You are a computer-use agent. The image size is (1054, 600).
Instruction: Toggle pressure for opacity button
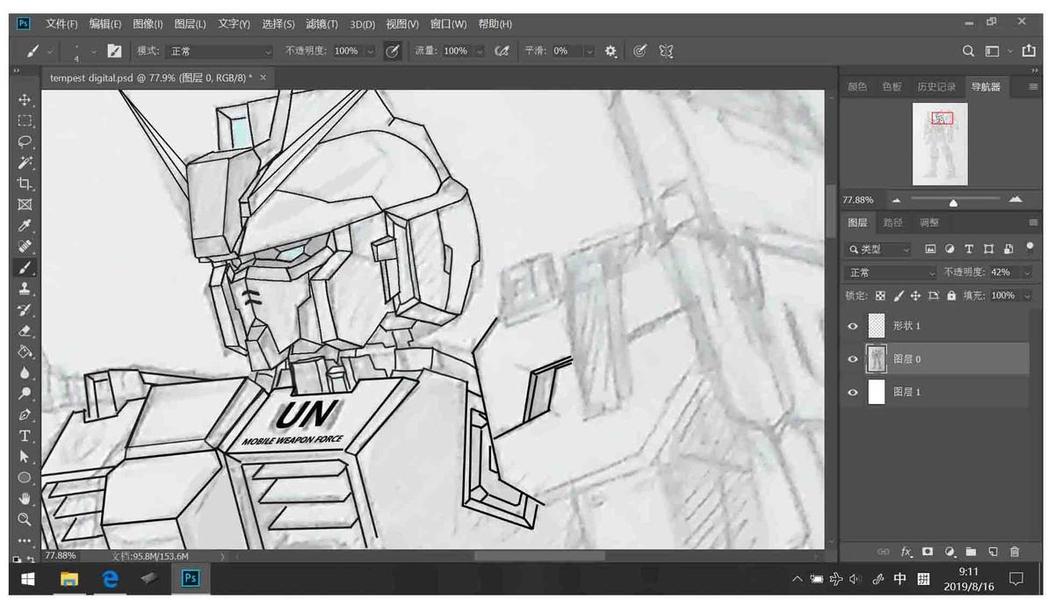pyautogui.click(x=393, y=51)
